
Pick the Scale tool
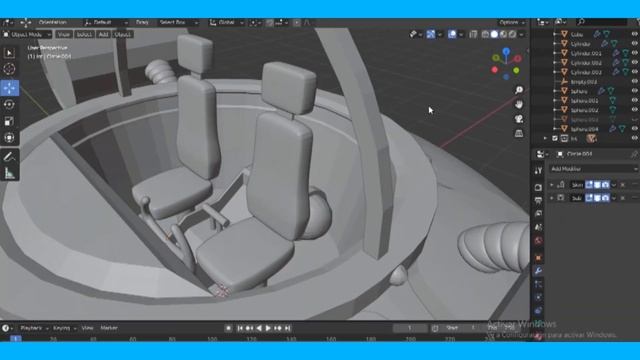9,121
